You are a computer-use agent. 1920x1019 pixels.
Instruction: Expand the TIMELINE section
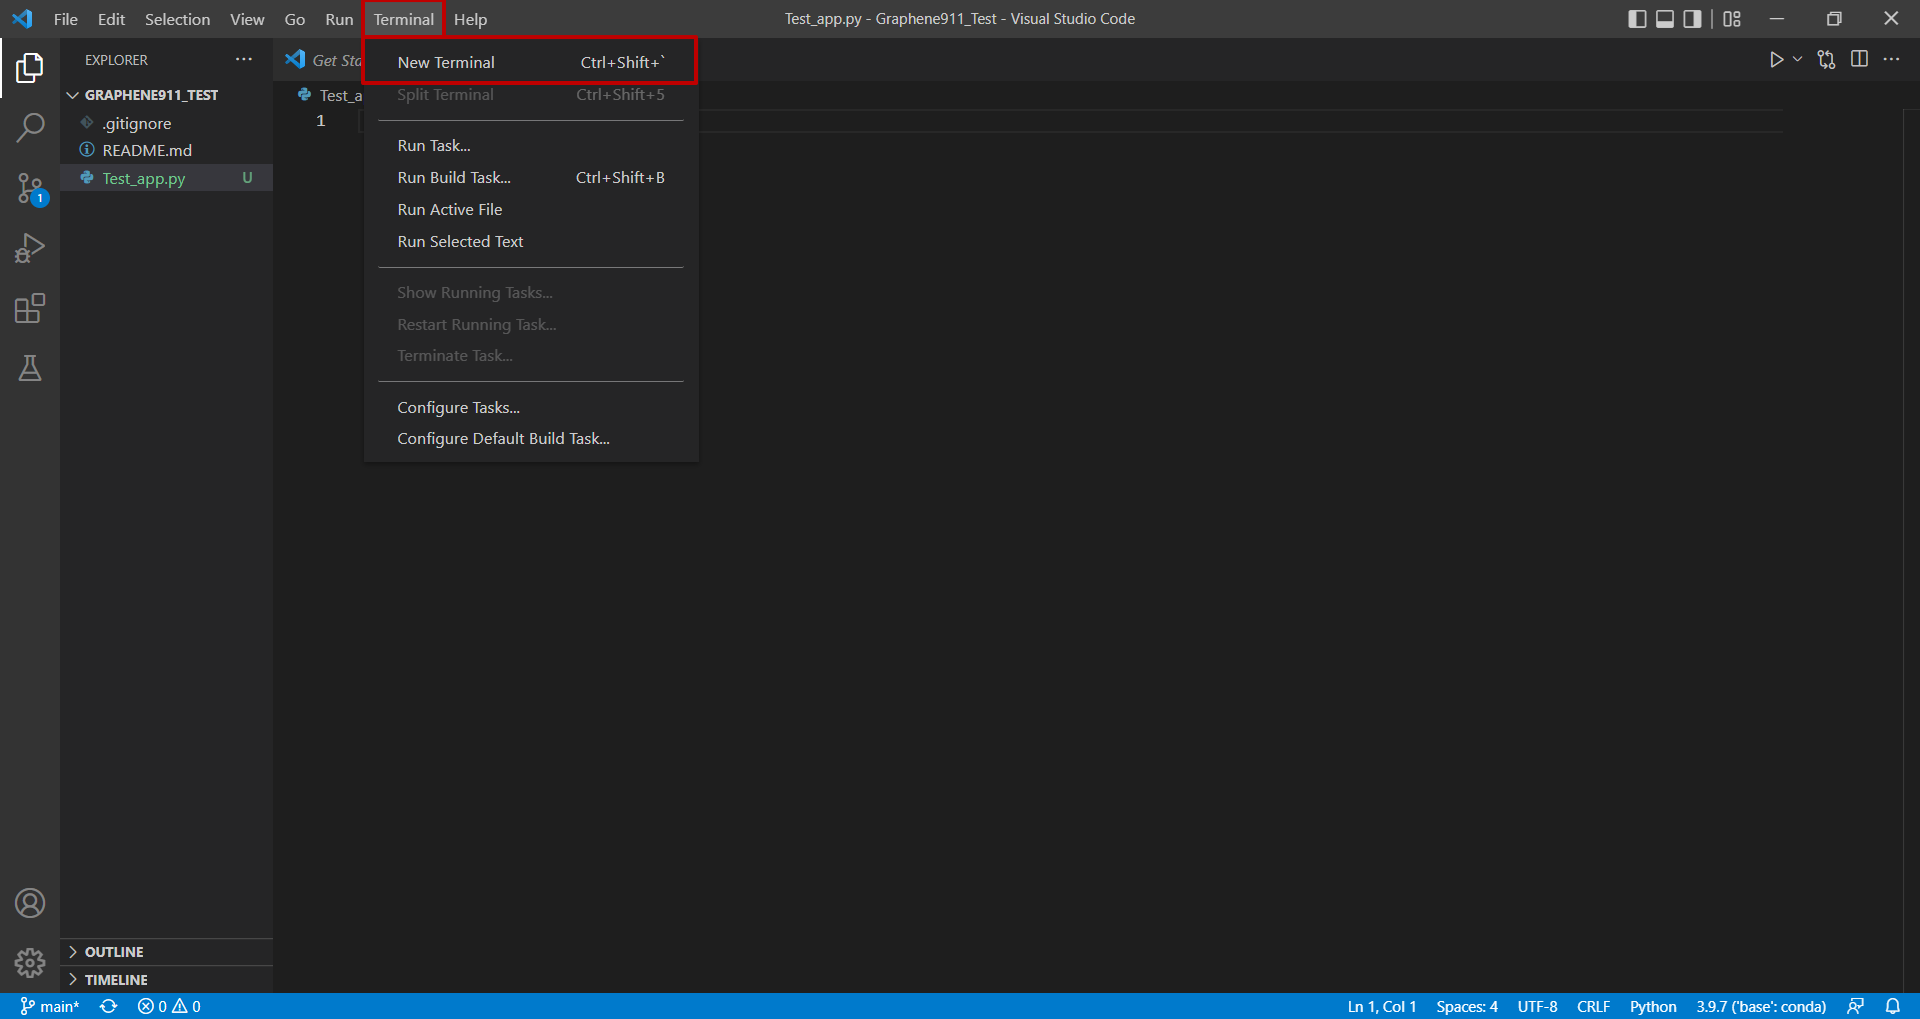(x=166, y=980)
